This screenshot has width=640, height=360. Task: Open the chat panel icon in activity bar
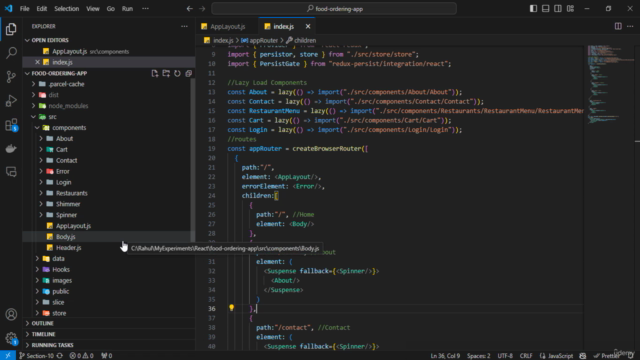pos(11,172)
